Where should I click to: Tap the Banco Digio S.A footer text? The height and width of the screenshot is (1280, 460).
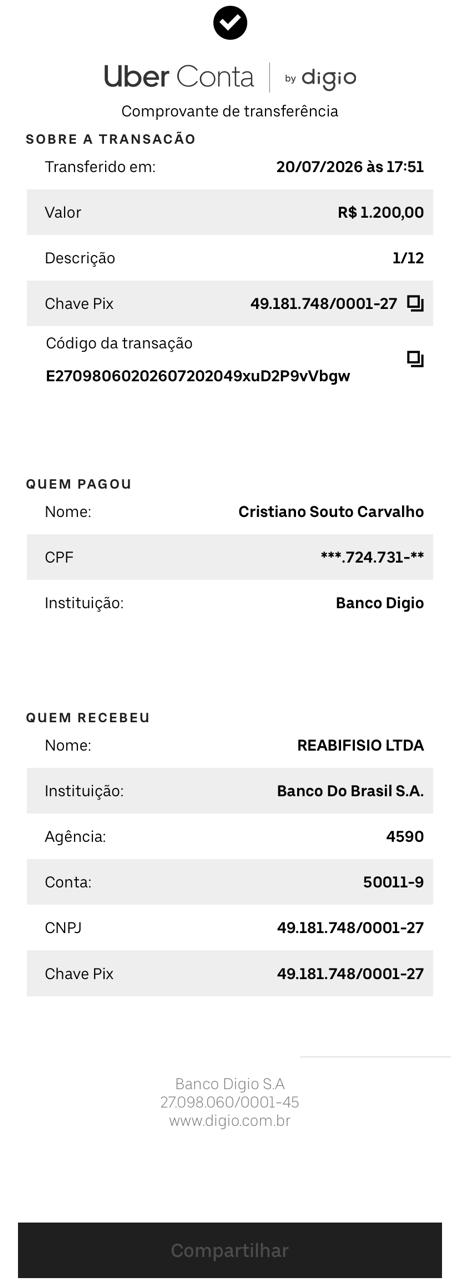tap(230, 1084)
